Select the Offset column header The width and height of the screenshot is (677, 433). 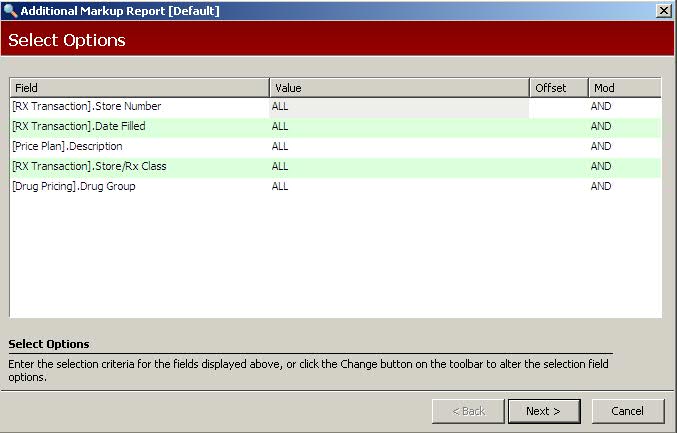click(558, 88)
